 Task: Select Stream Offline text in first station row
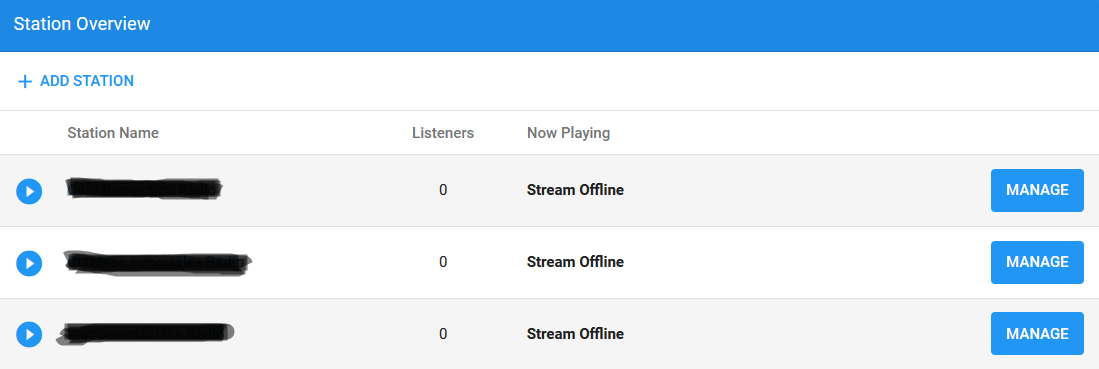point(575,190)
